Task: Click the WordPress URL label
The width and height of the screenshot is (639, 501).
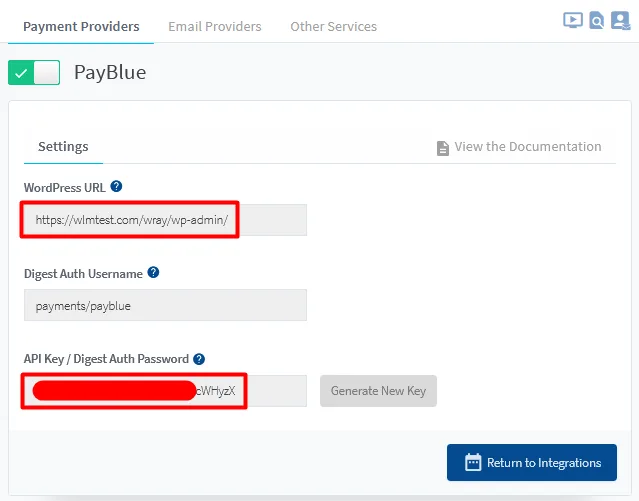Action: pyautogui.click(x=64, y=188)
